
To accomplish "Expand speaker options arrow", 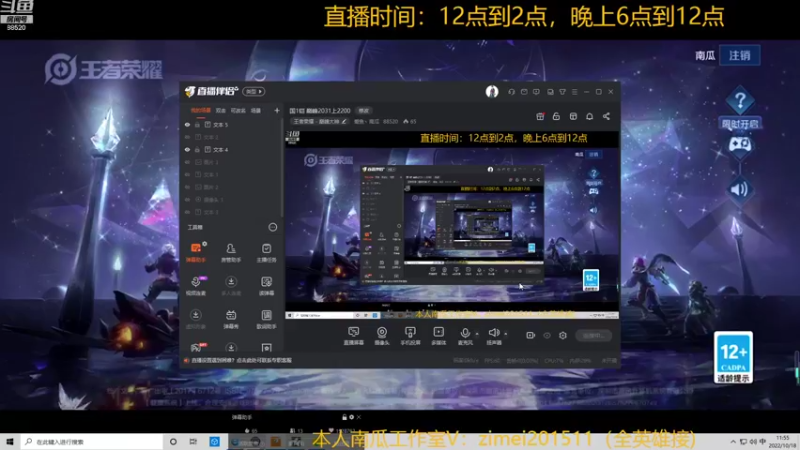I will (x=506, y=334).
